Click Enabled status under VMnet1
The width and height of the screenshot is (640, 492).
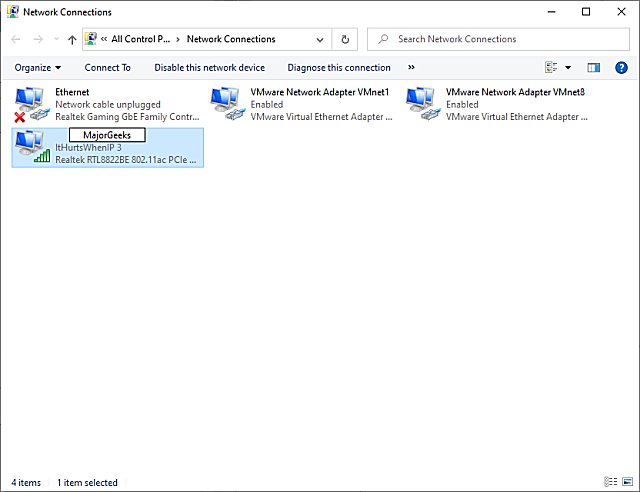267,105
